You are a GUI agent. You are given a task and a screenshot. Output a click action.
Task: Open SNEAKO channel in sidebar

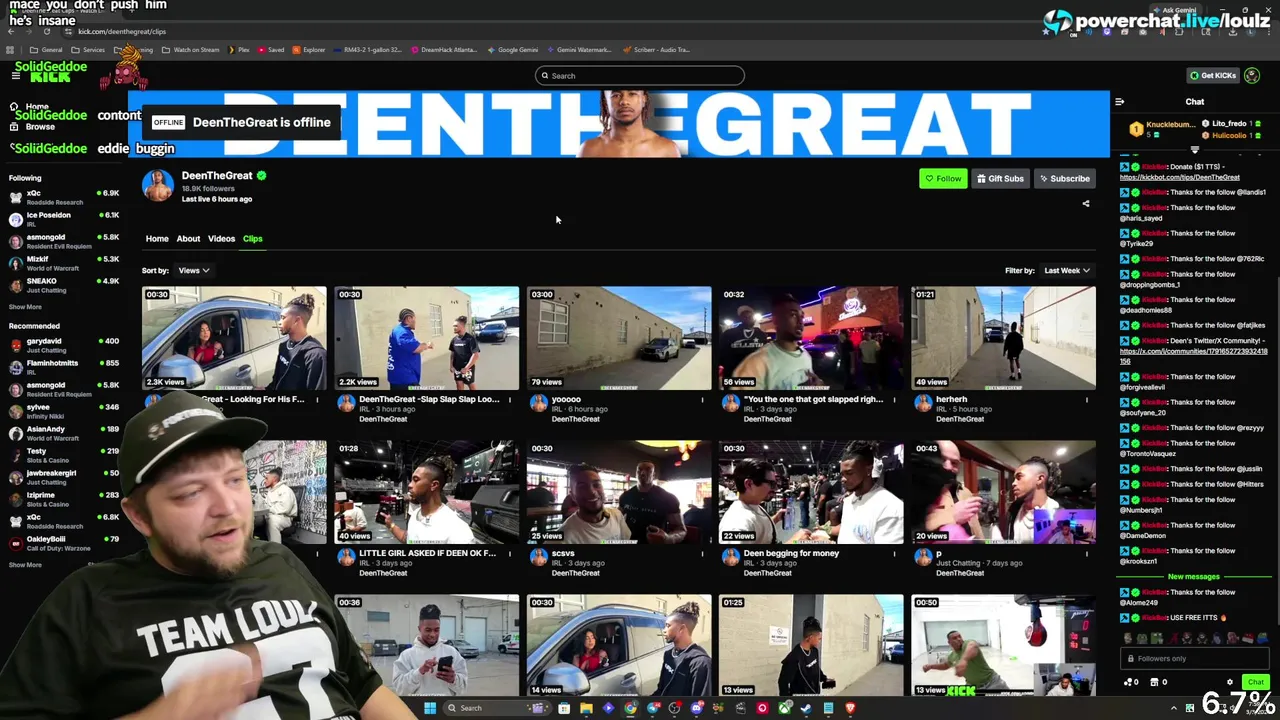tap(62, 285)
